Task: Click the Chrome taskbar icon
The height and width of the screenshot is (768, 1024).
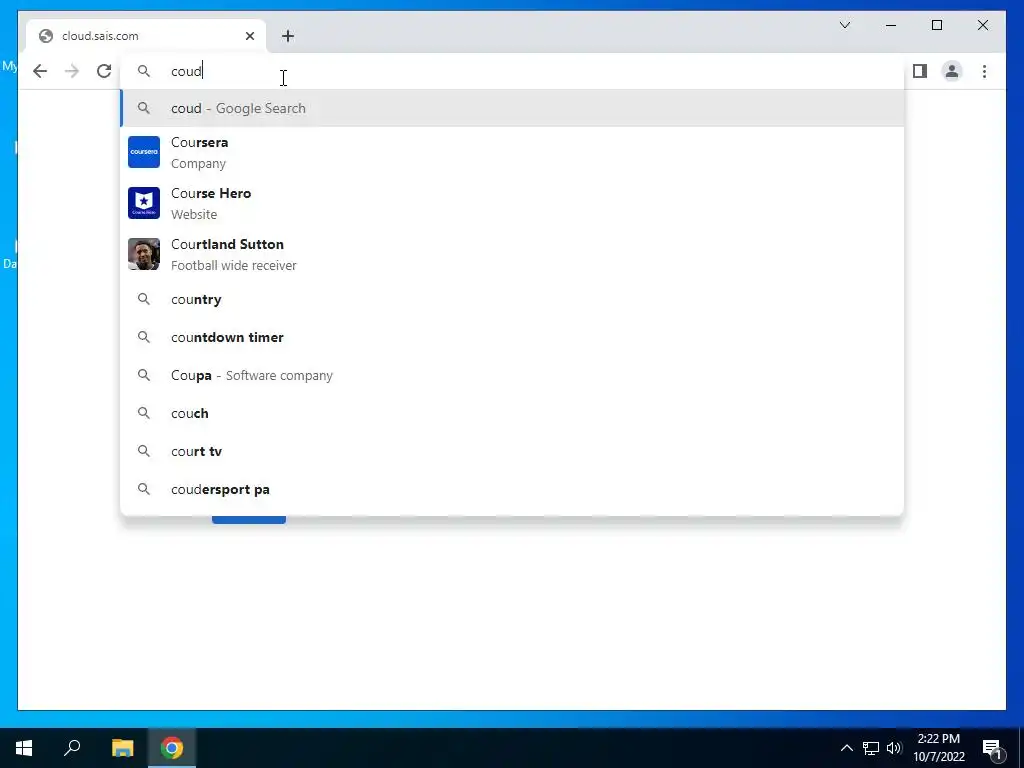Action: (172, 748)
